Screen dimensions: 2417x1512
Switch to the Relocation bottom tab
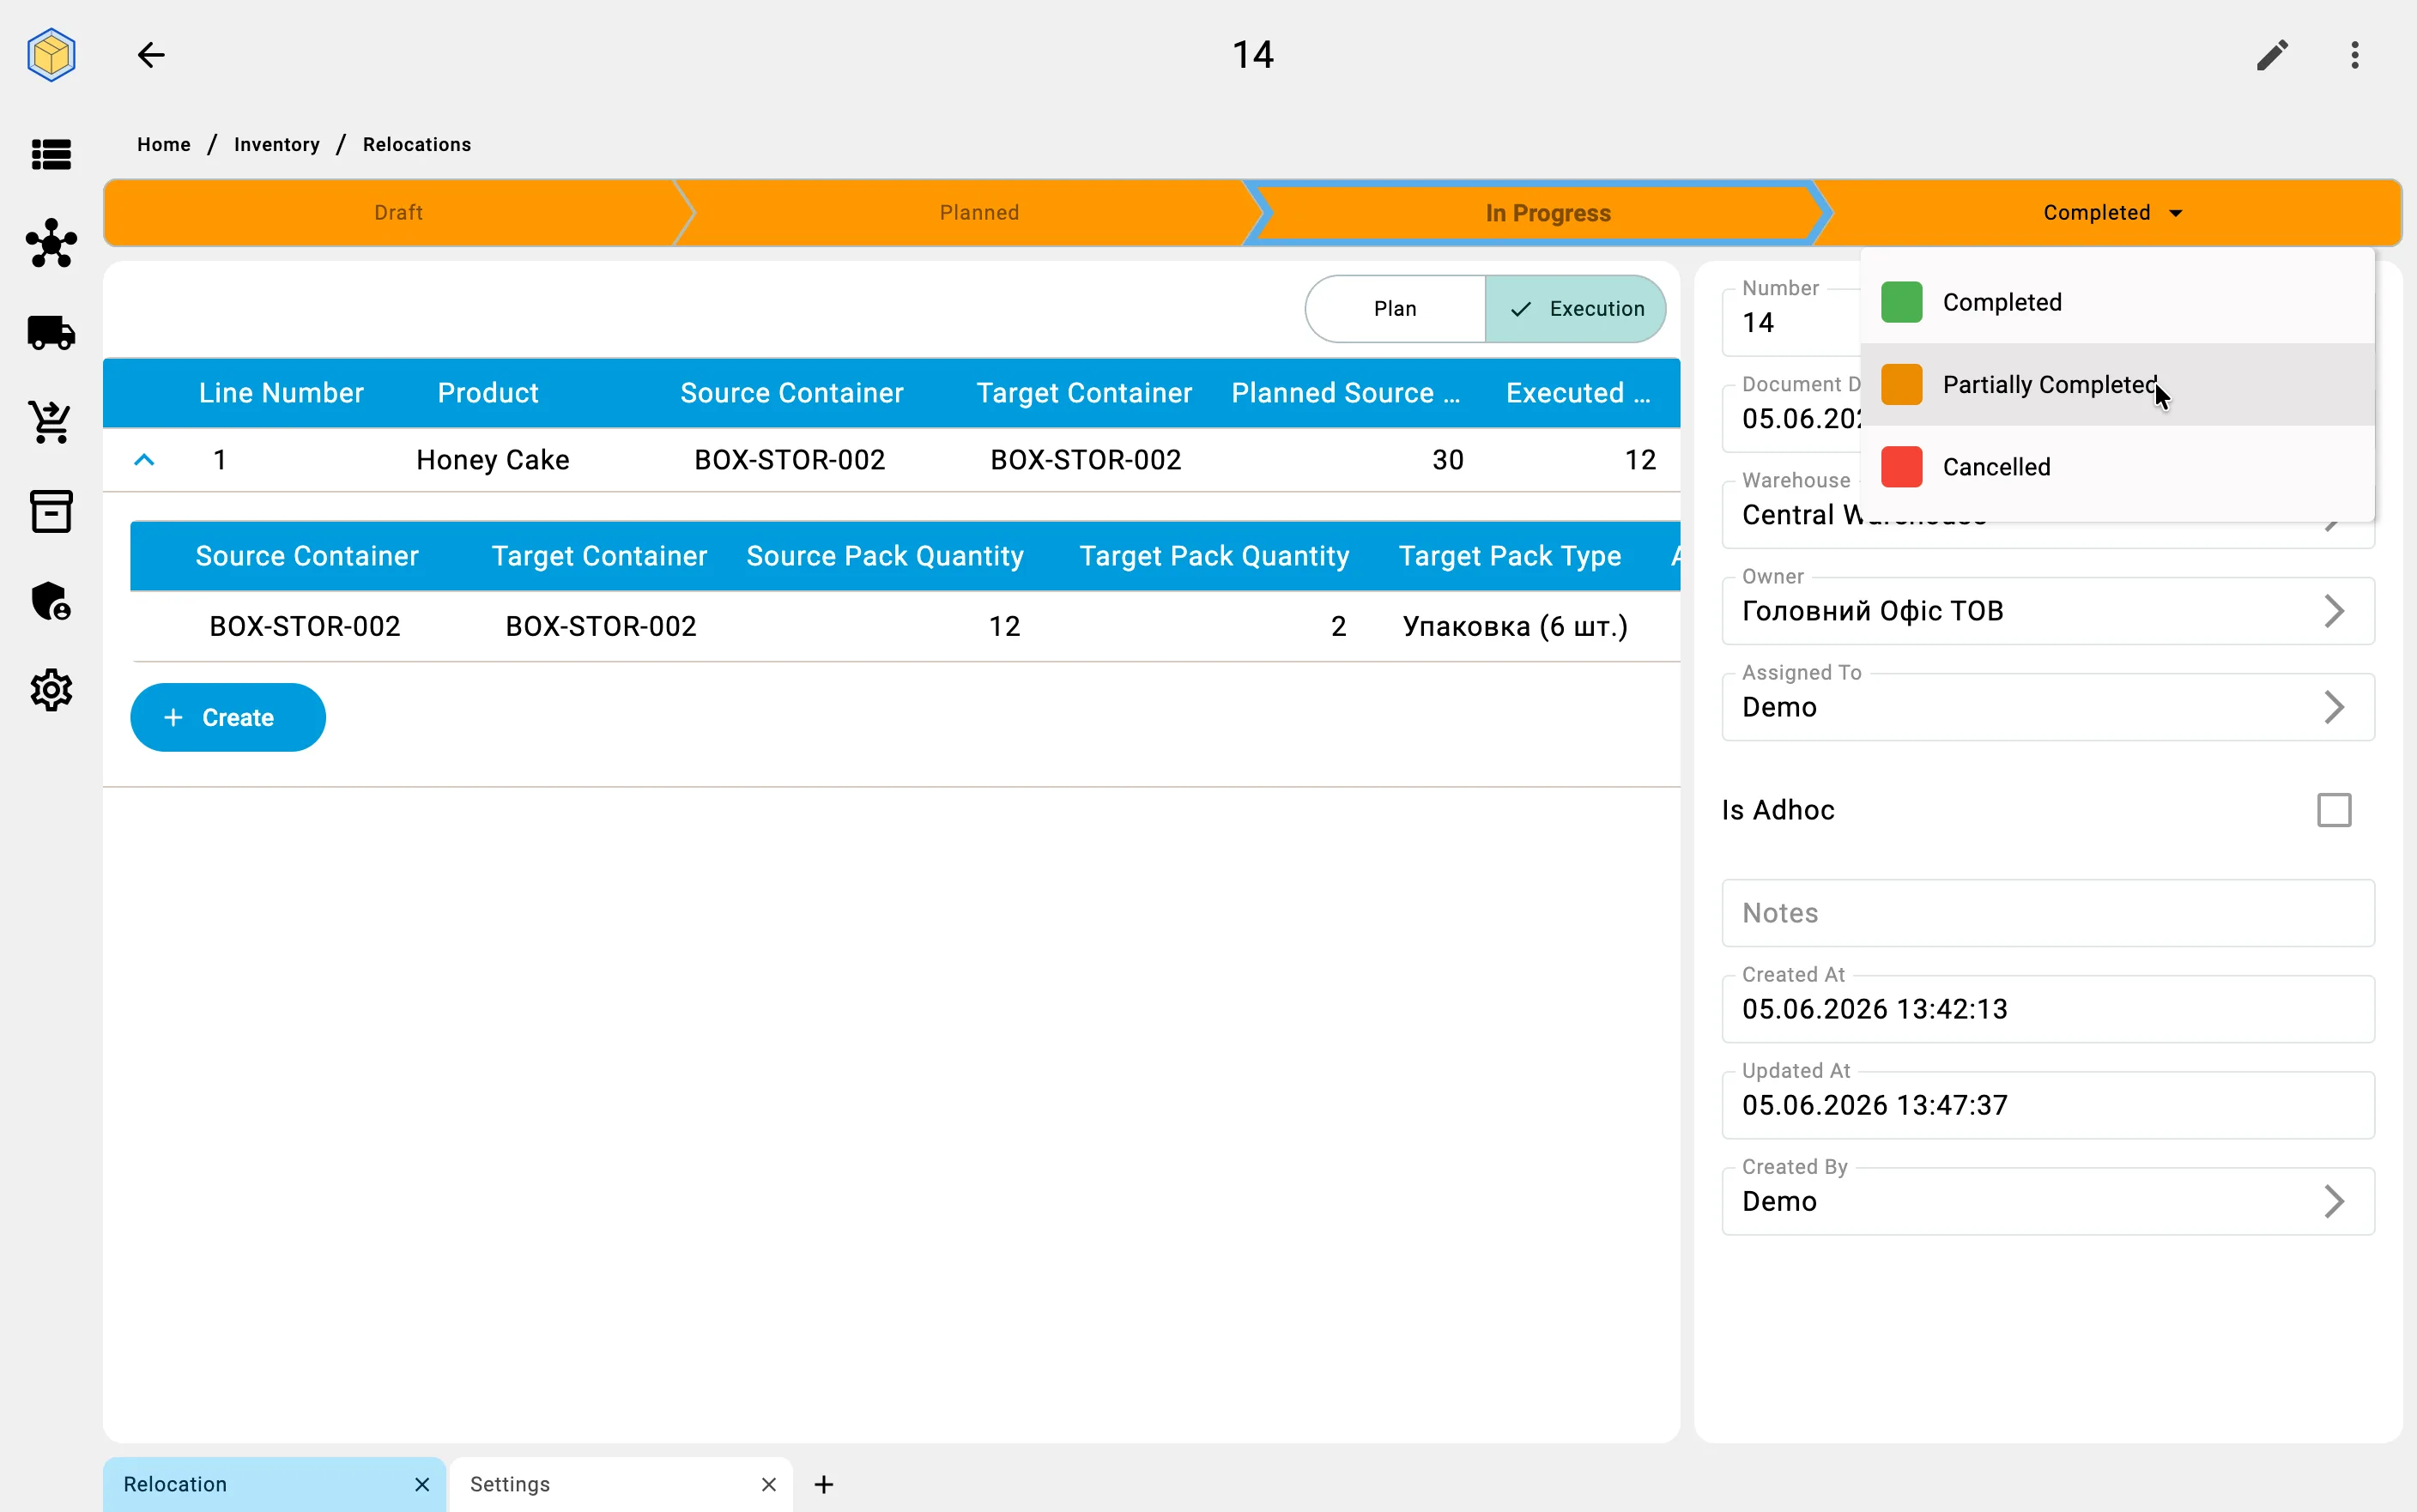pyautogui.click(x=274, y=1484)
